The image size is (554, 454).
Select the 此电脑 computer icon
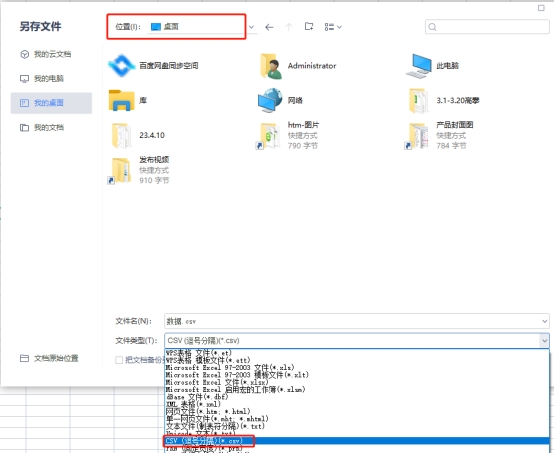click(x=419, y=66)
